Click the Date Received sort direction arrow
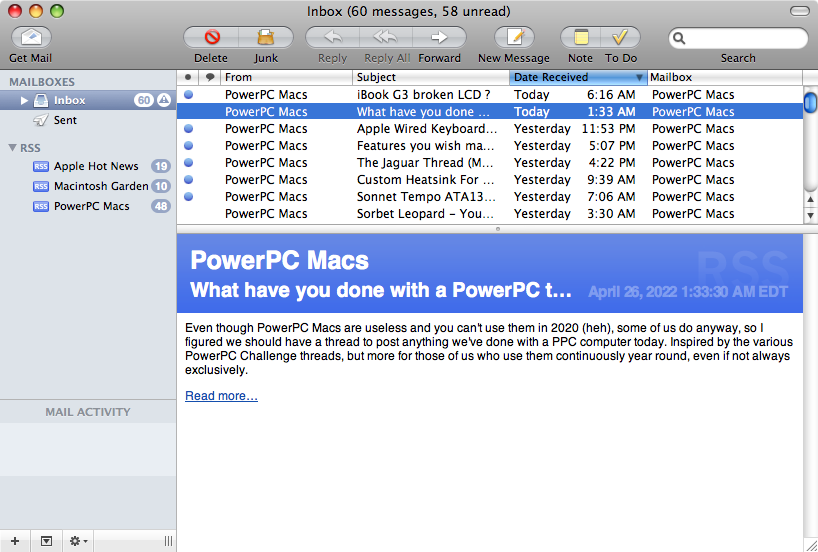 point(639,78)
